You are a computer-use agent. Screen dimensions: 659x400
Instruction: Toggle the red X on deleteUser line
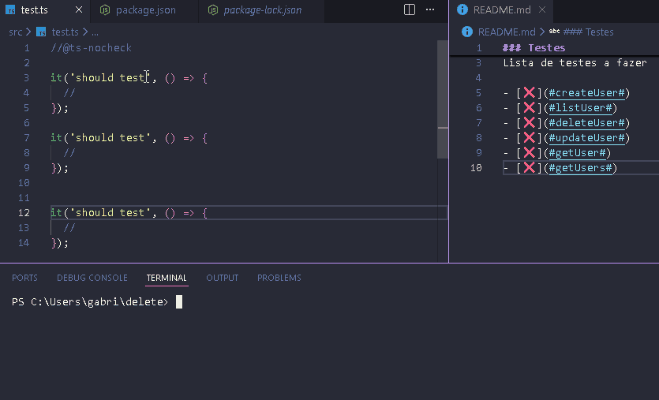(530, 123)
